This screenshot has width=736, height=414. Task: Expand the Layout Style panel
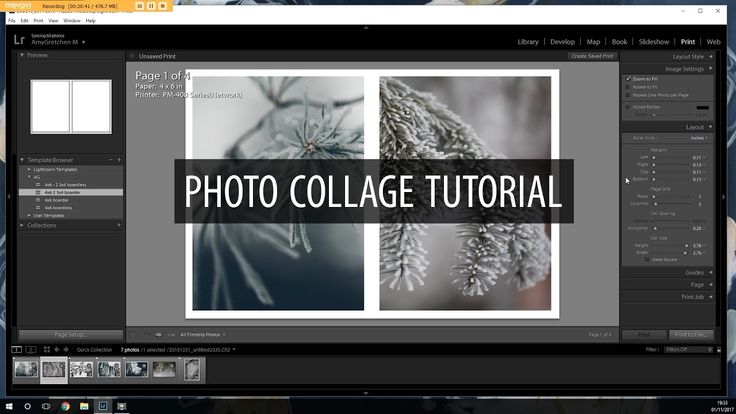[x=711, y=56]
